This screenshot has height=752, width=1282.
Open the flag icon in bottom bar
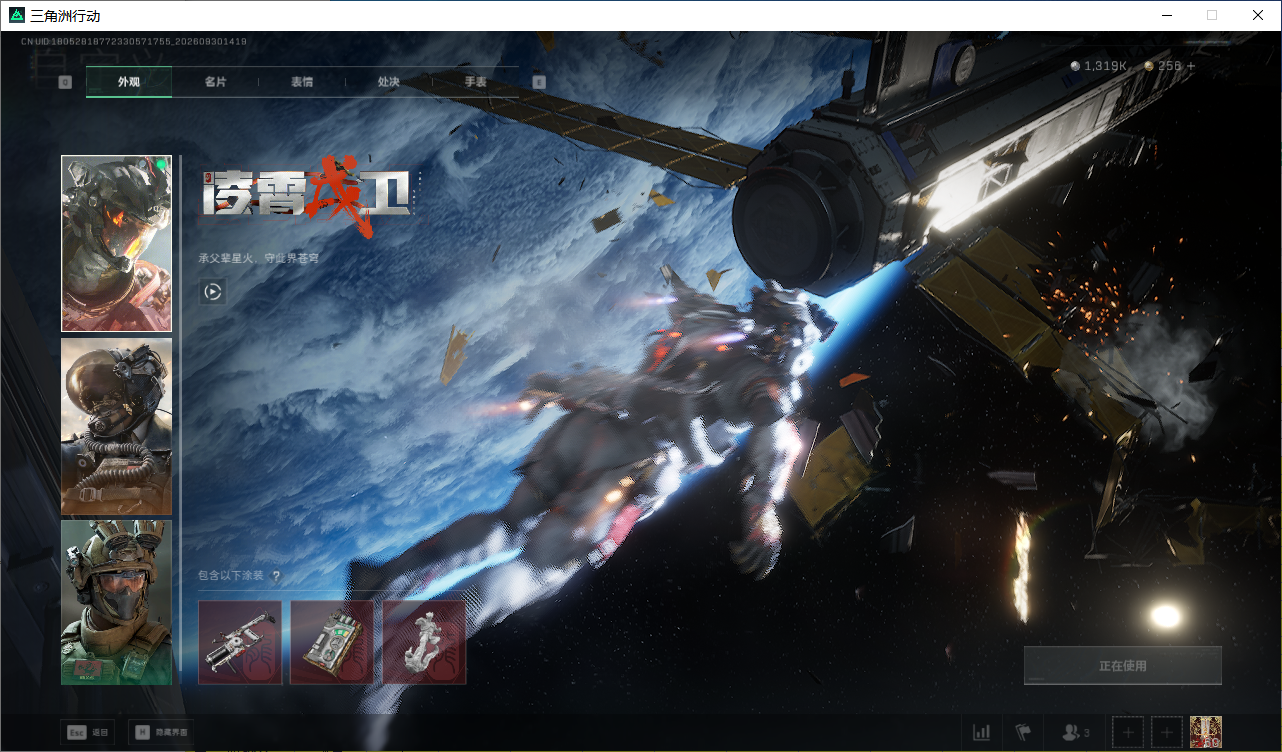[1023, 733]
